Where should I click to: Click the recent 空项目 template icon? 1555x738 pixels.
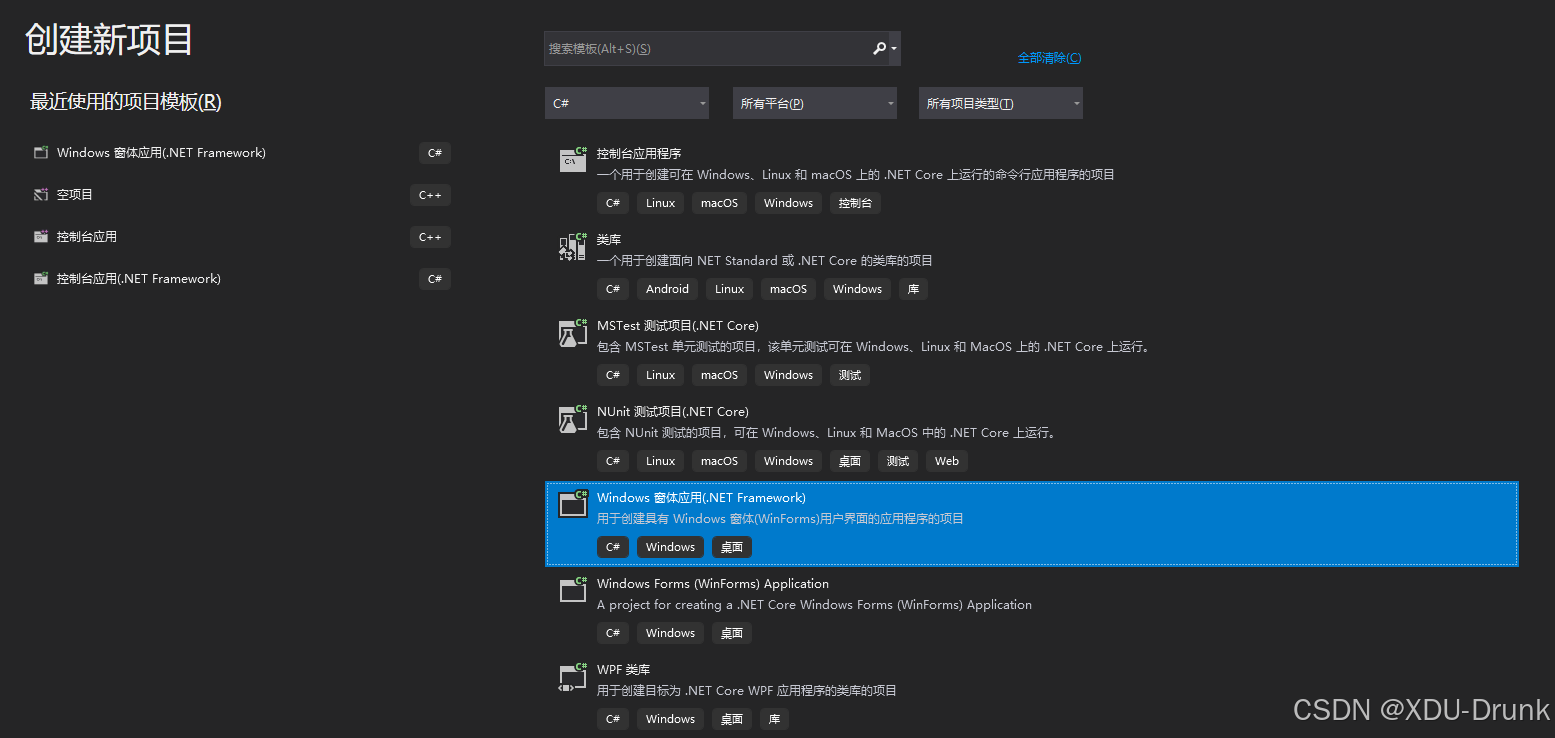point(41,195)
